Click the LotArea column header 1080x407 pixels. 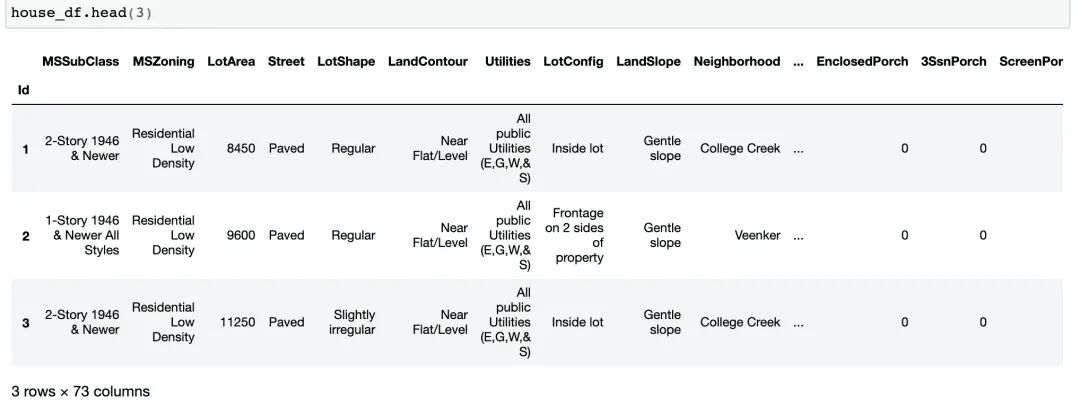click(x=231, y=61)
